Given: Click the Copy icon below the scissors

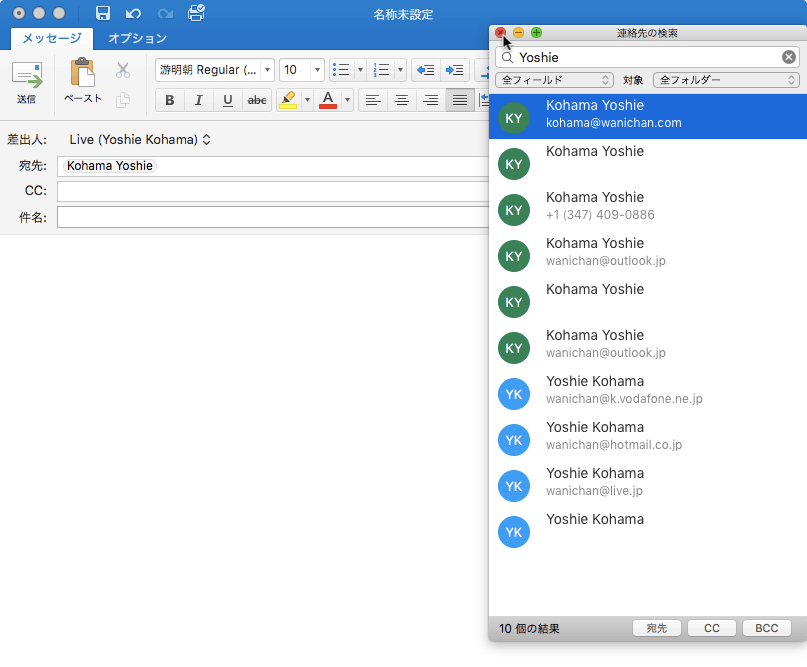Looking at the screenshot, I should (122, 100).
